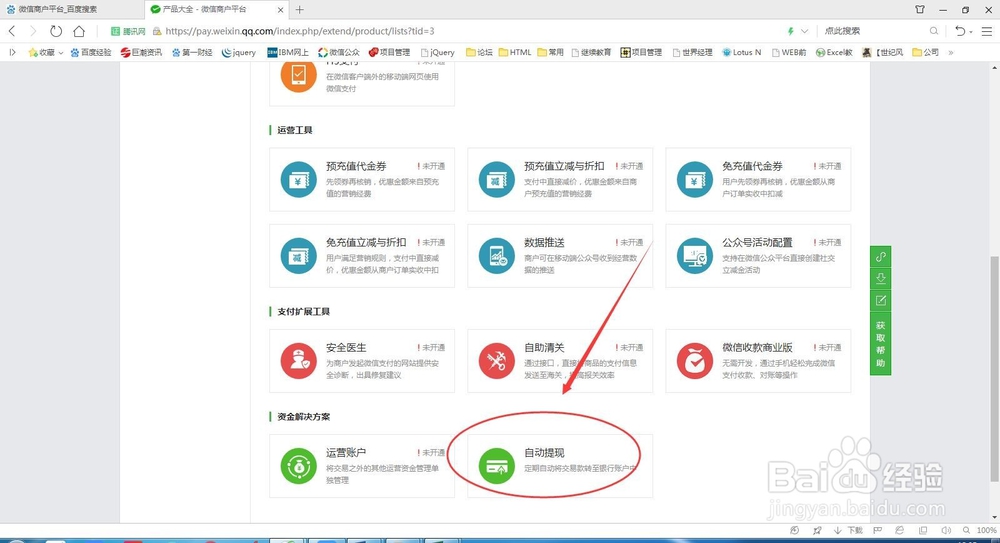The image size is (1000, 543).
Task: Open the 安全医生 product title
Action: click(346, 347)
